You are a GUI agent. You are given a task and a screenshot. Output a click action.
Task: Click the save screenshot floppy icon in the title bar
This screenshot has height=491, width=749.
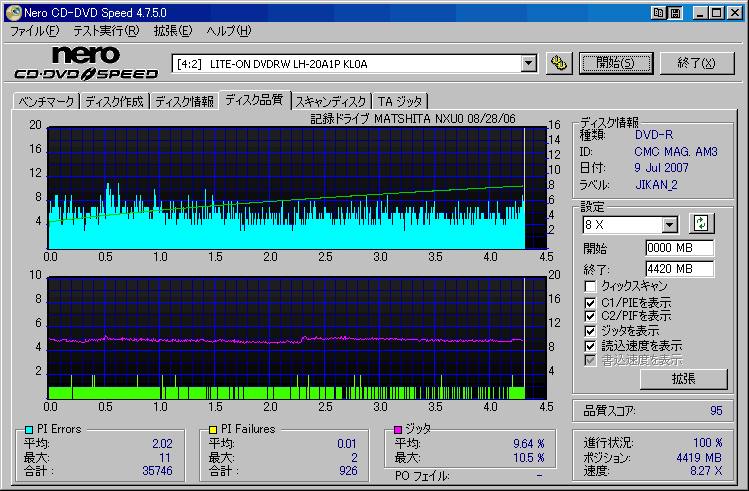tap(675, 13)
